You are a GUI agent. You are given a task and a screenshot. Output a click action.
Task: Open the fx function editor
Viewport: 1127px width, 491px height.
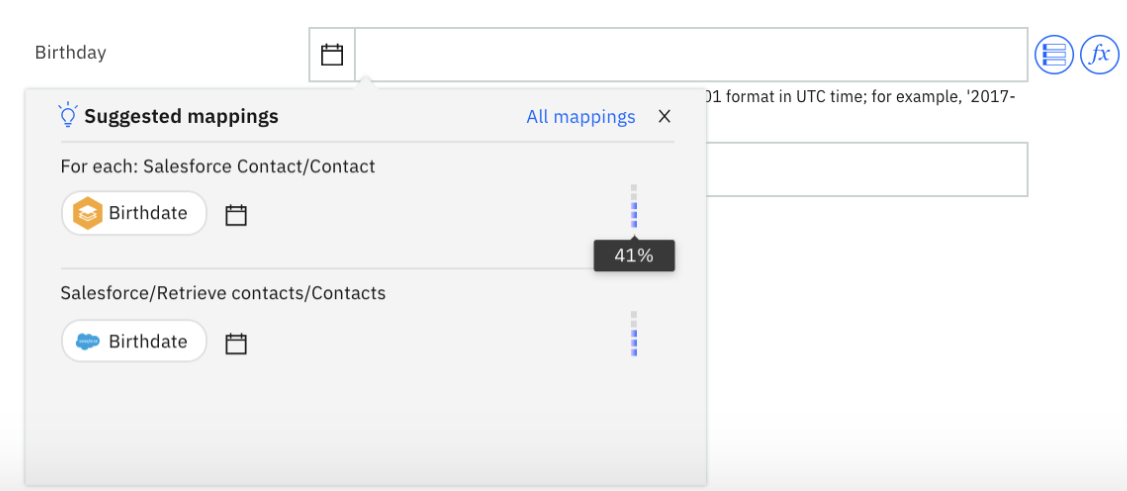tap(1099, 54)
